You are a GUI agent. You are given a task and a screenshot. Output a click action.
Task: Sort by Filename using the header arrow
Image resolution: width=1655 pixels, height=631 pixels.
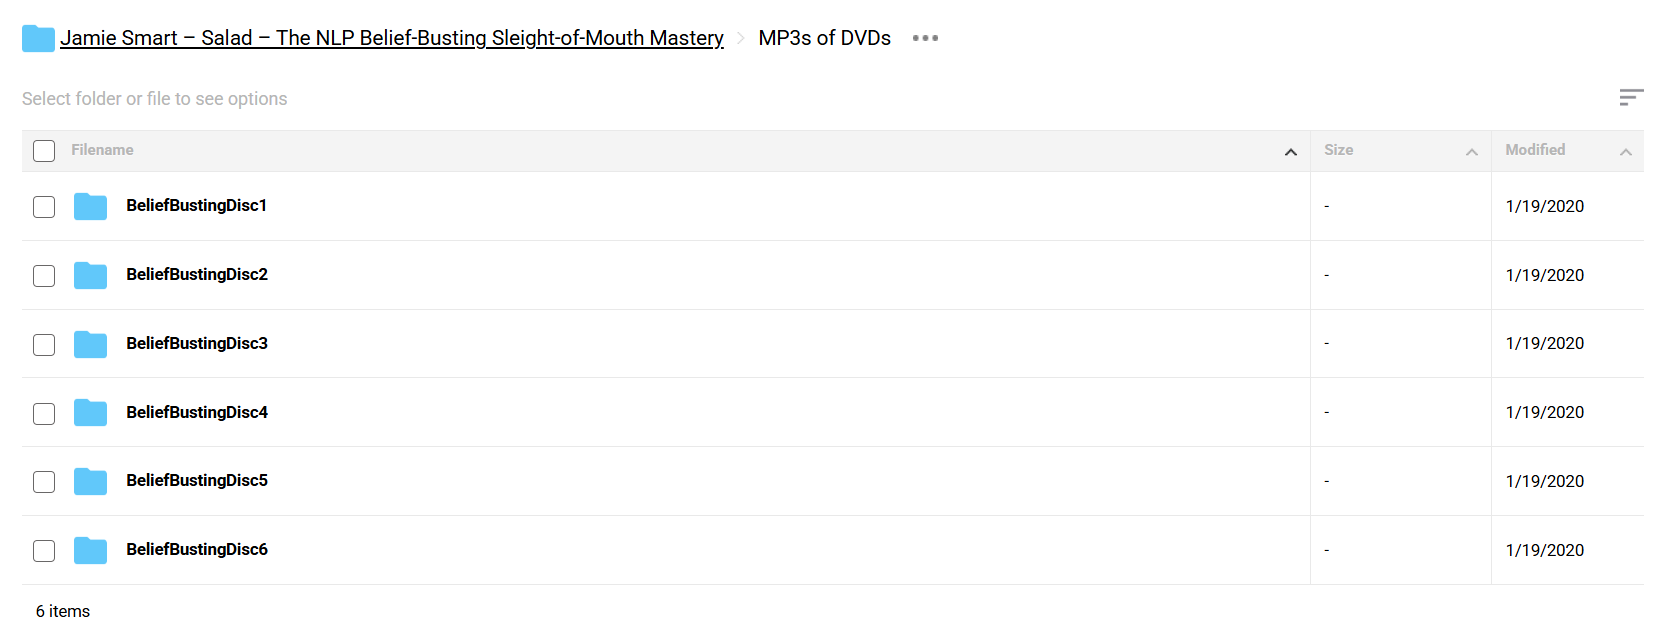coord(1290,152)
